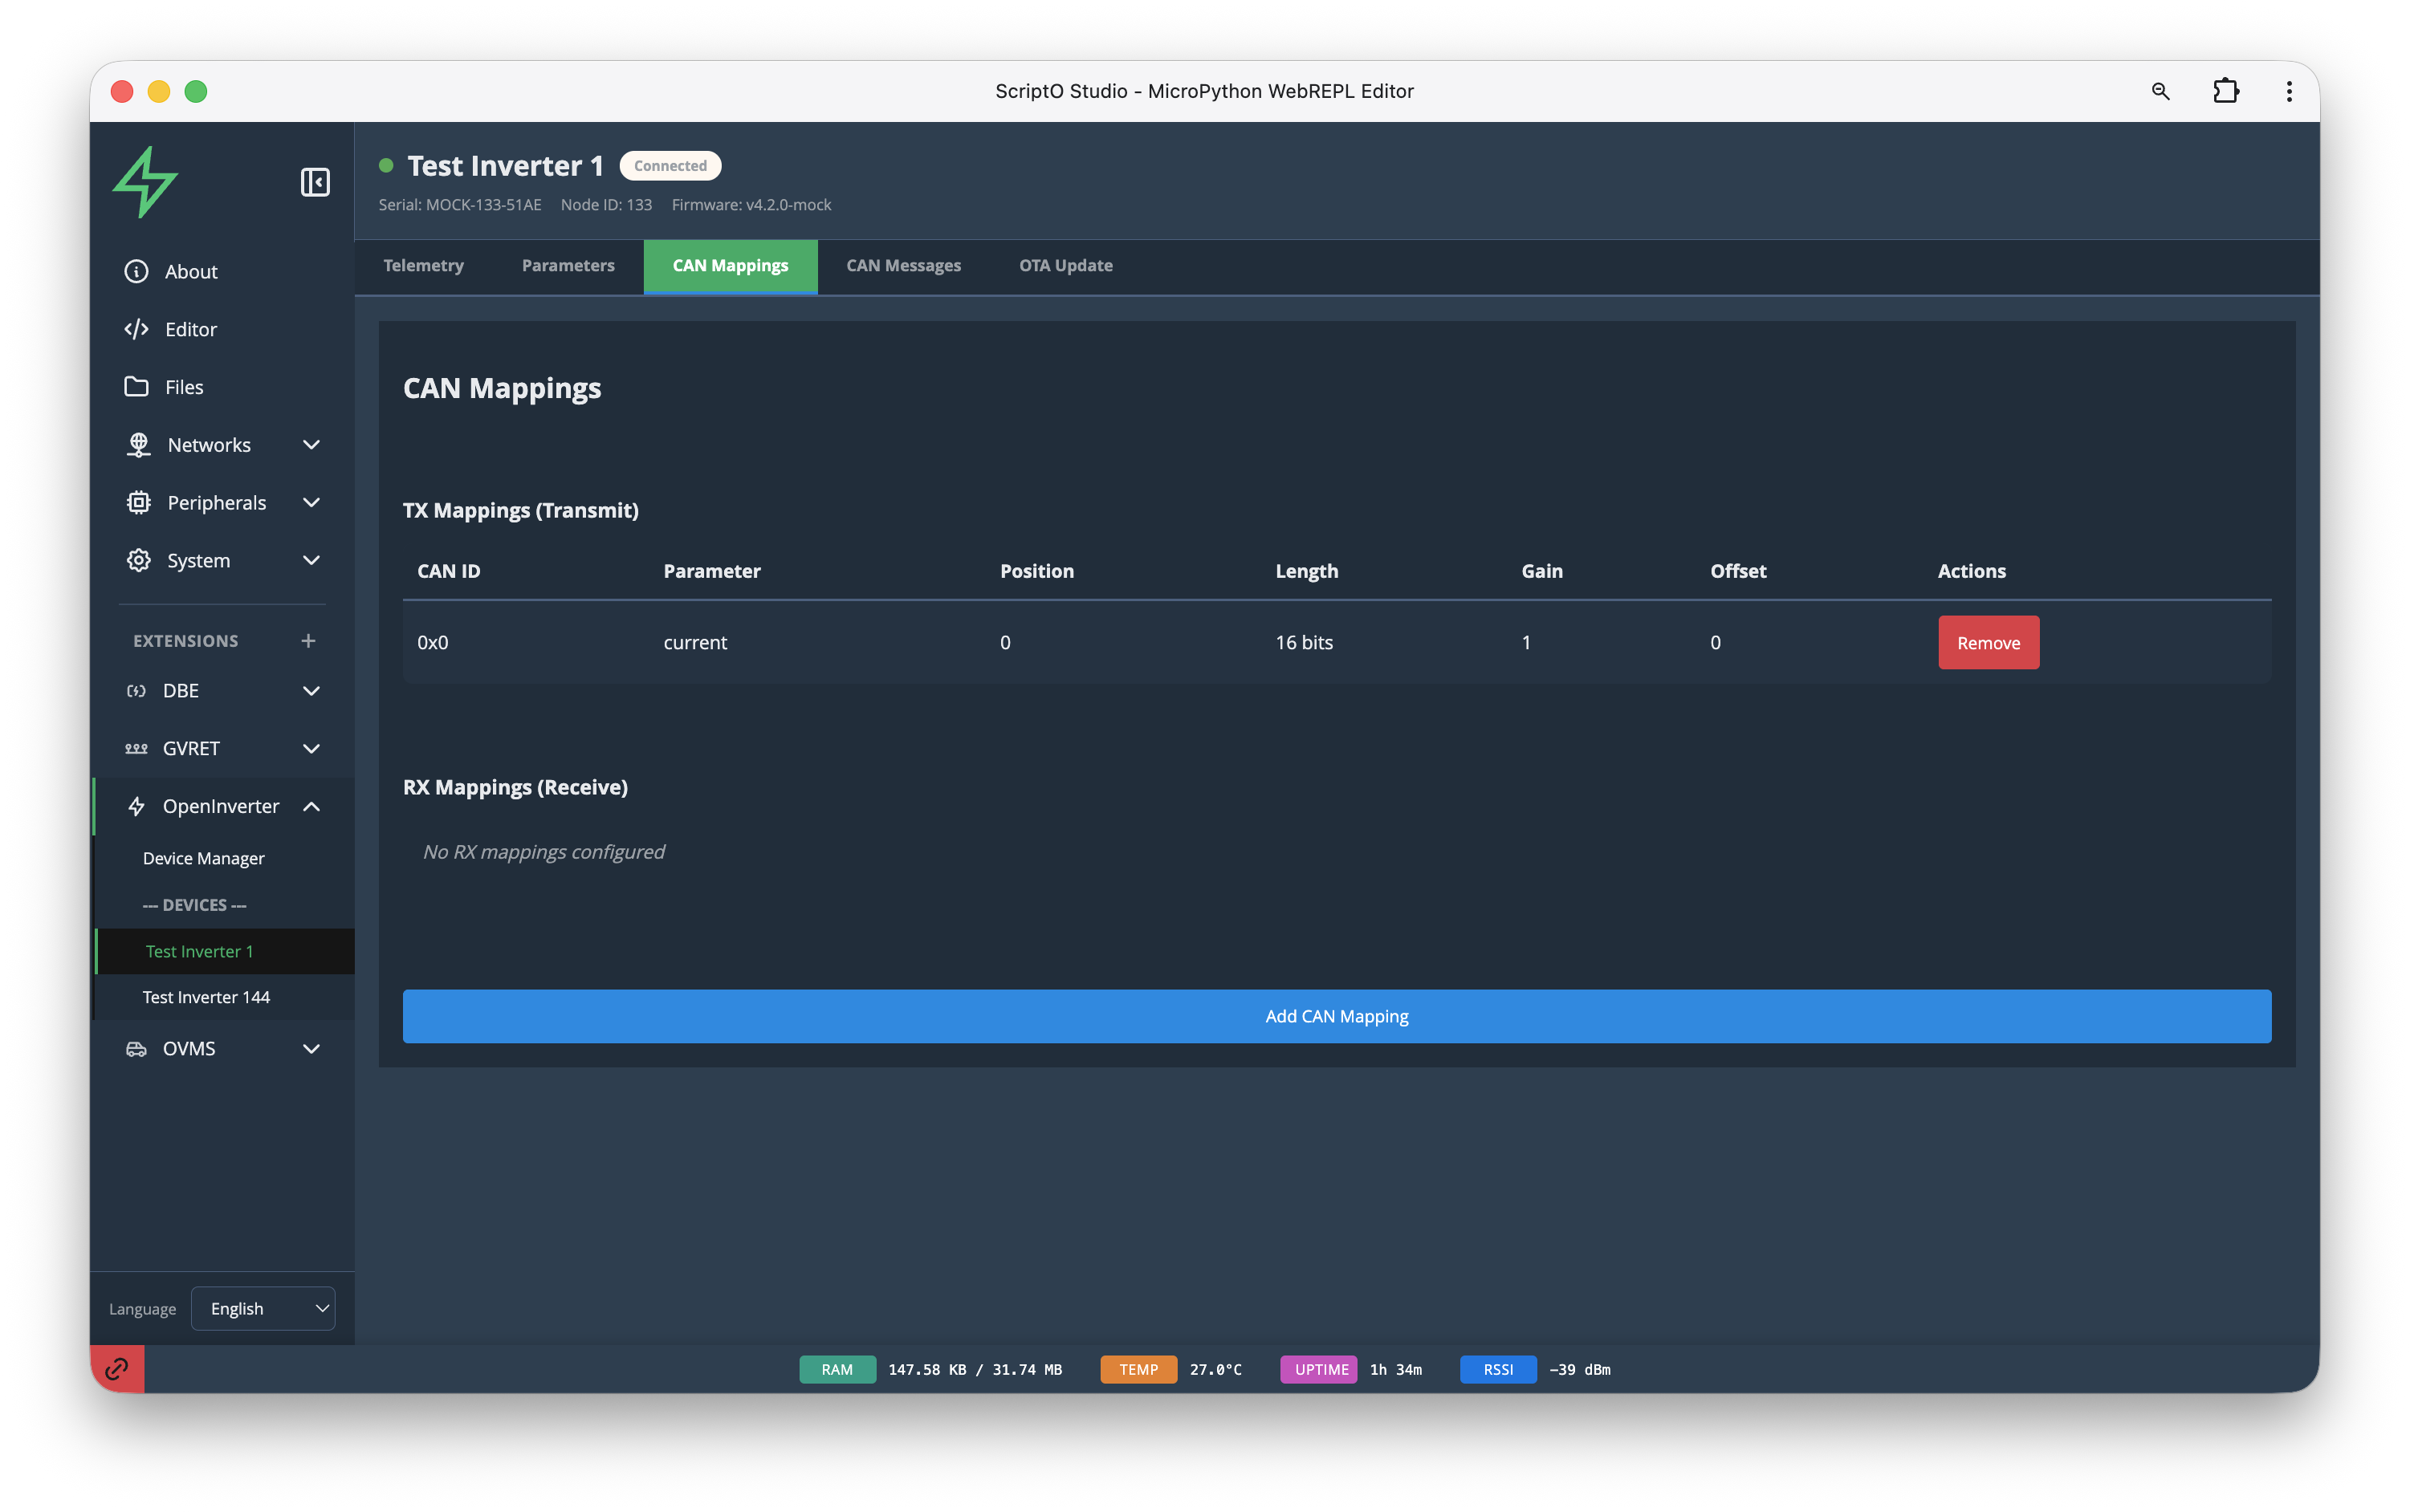Viewport: 2410px width, 1512px height.
Task: Expand the Networks menu chevron
Action: point(311,445)
